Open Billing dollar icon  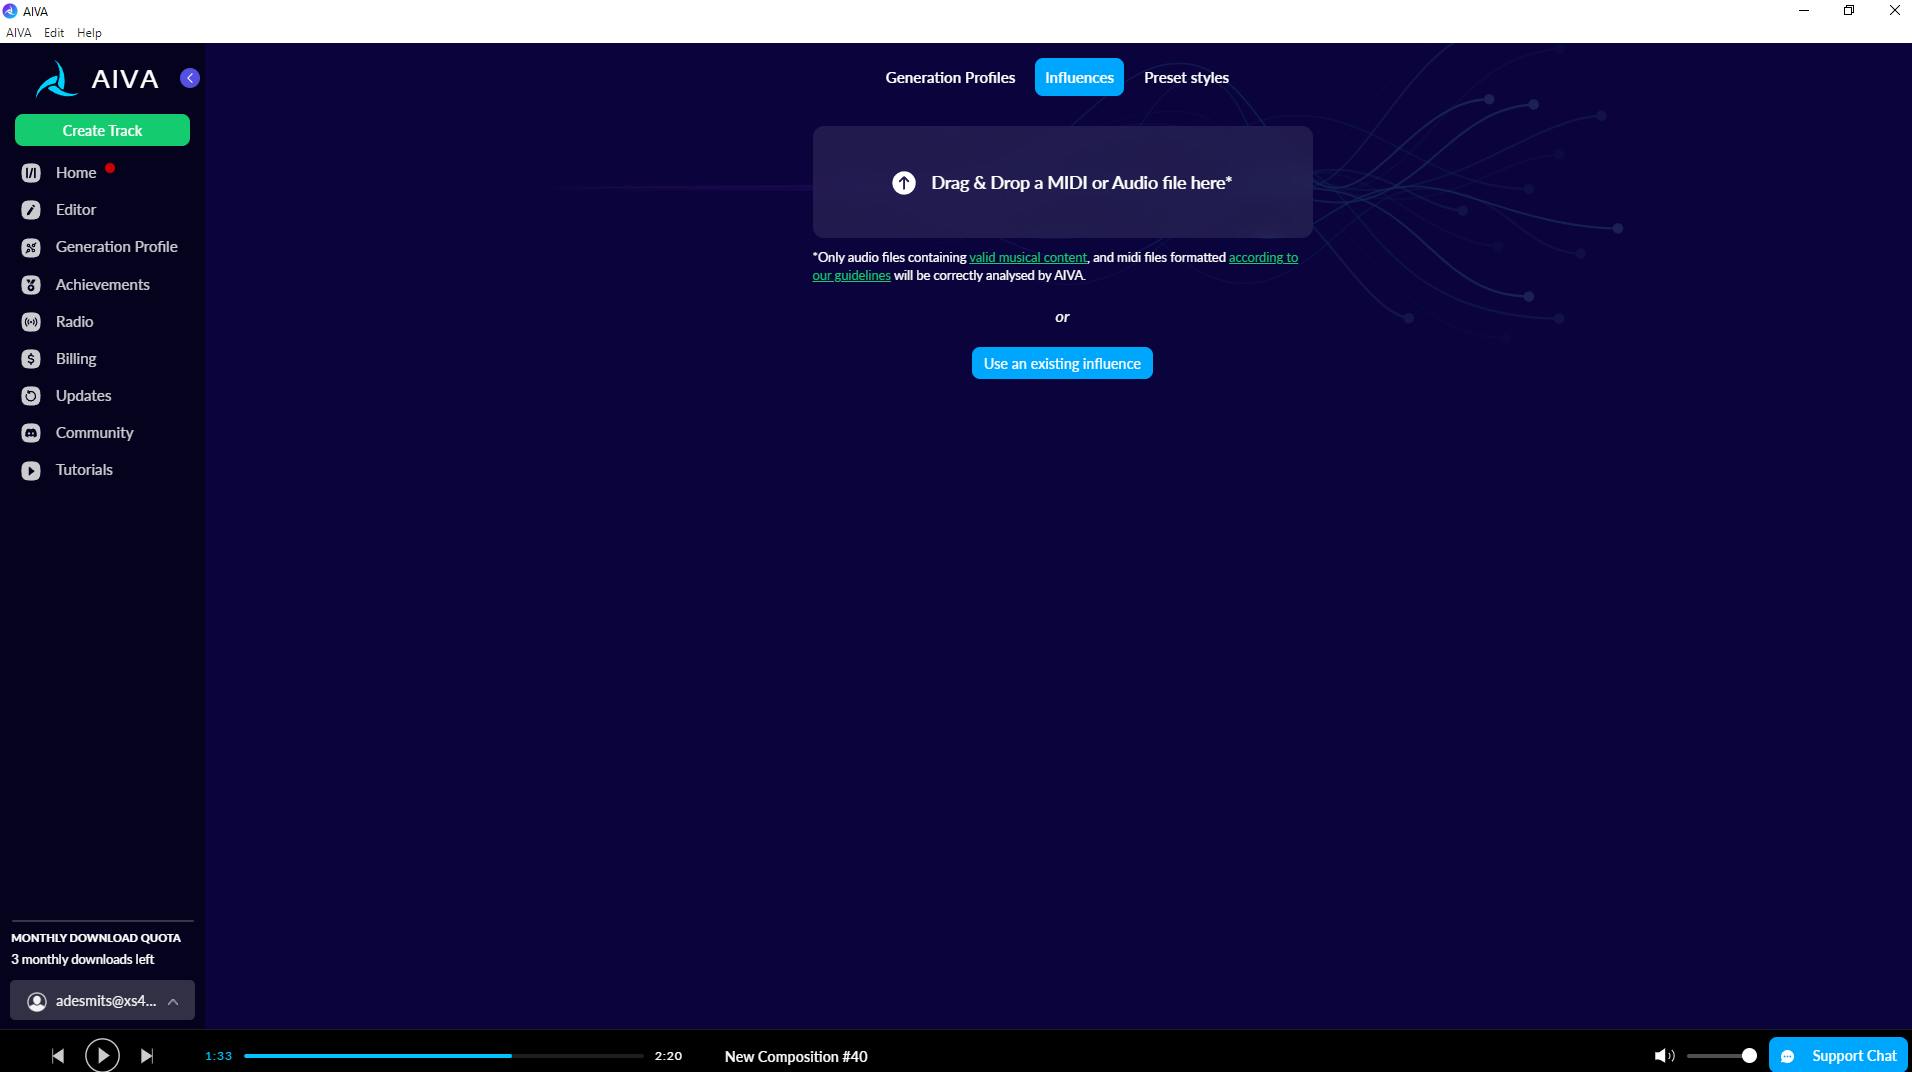(31, 359)
